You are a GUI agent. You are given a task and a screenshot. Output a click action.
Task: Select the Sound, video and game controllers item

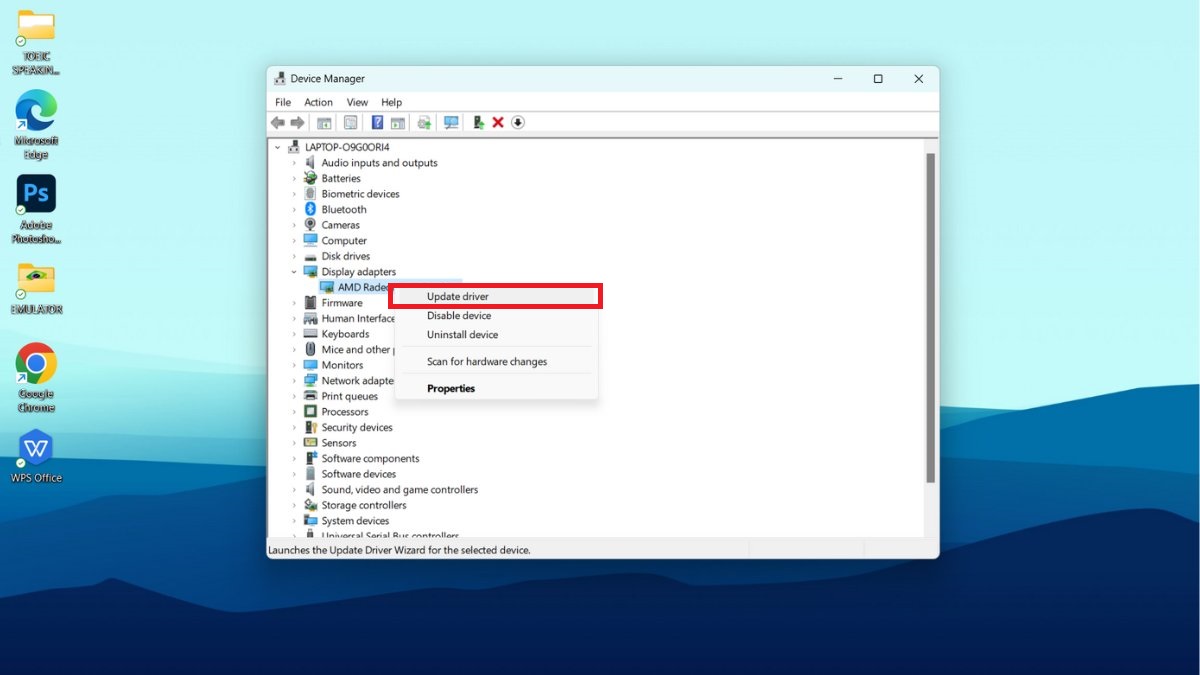pos(399,490)
